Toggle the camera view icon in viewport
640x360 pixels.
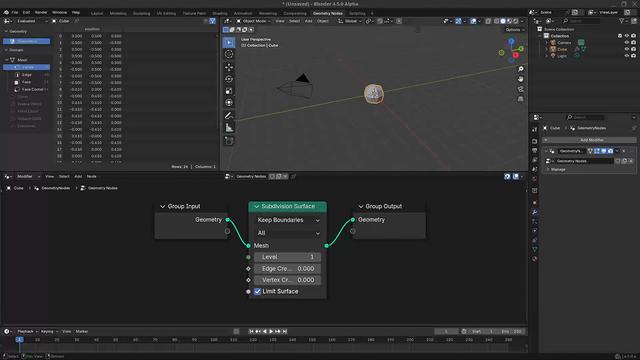click(x=520, y=89)
